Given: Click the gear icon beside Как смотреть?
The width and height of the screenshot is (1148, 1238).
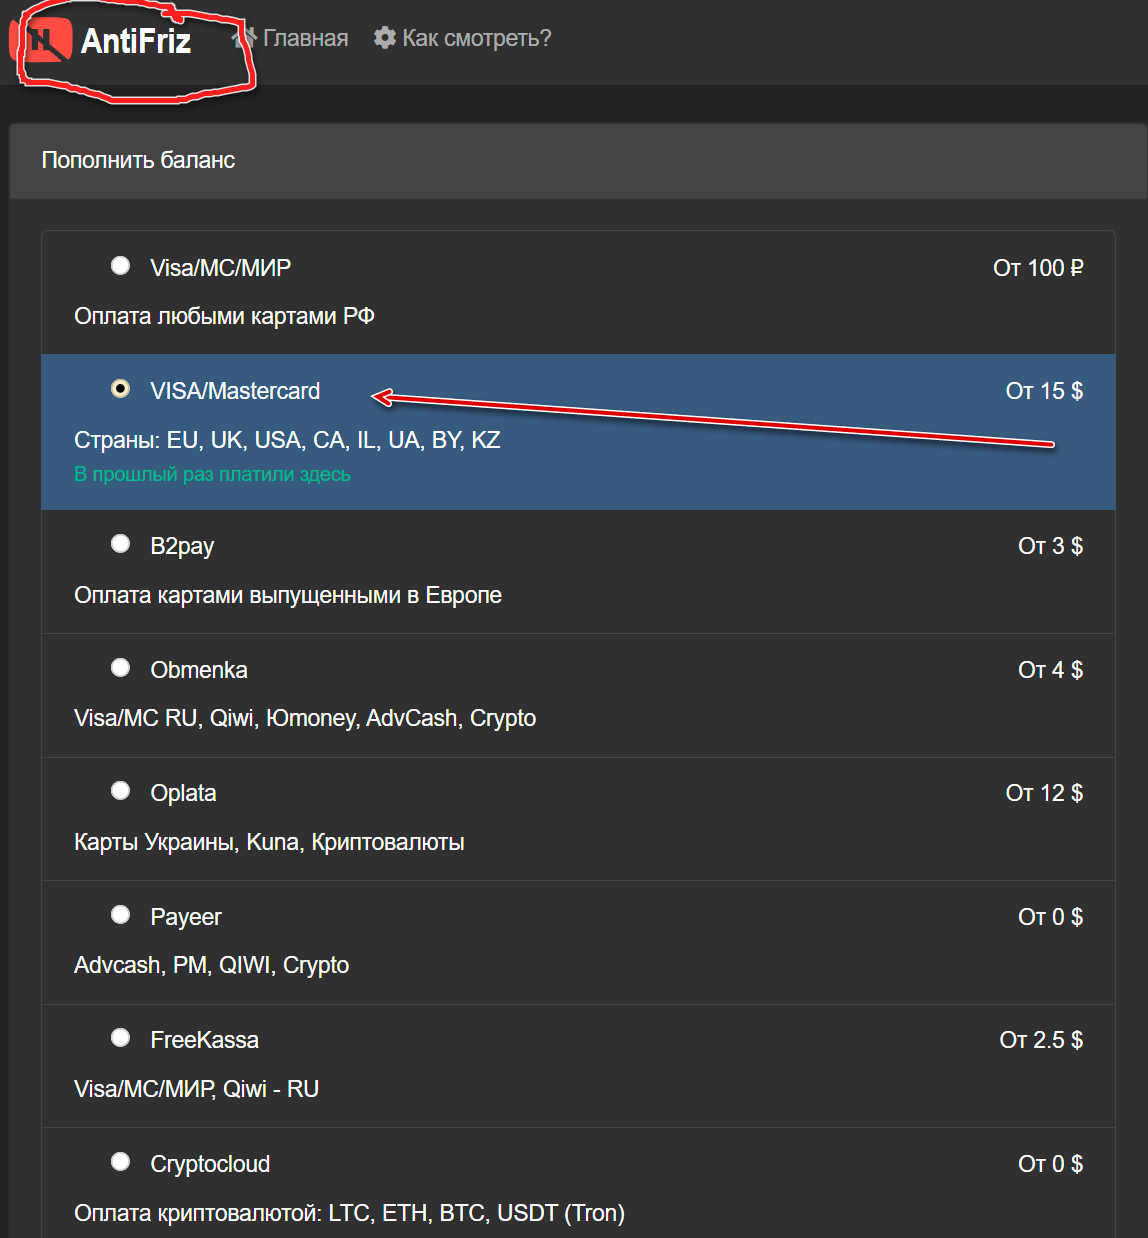Looking at the screenshot, I should [x=385, y=38].
